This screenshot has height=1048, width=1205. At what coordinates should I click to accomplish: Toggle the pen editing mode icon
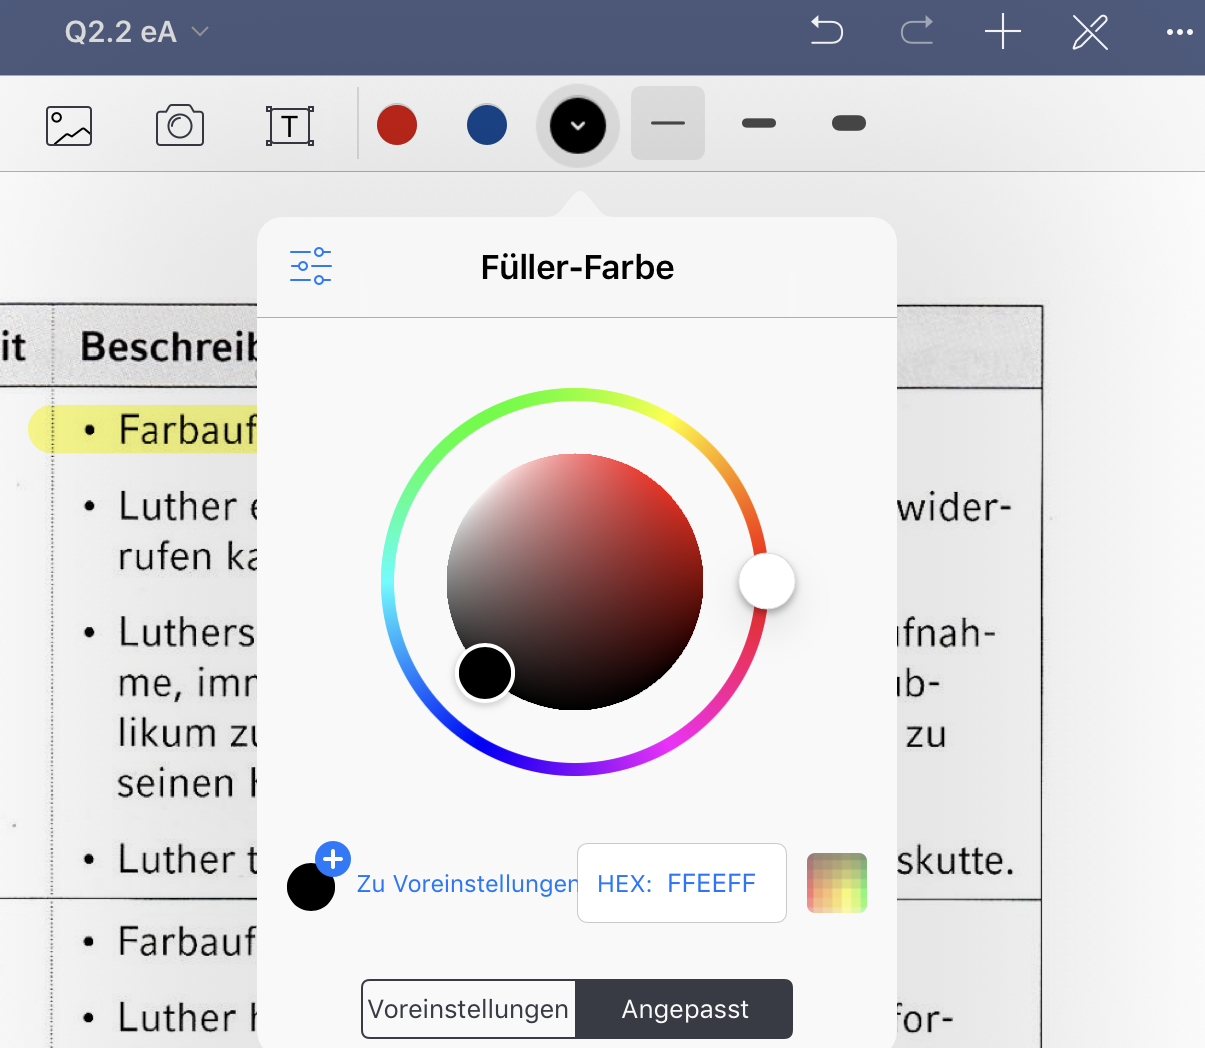click(x=1090, y=32)
